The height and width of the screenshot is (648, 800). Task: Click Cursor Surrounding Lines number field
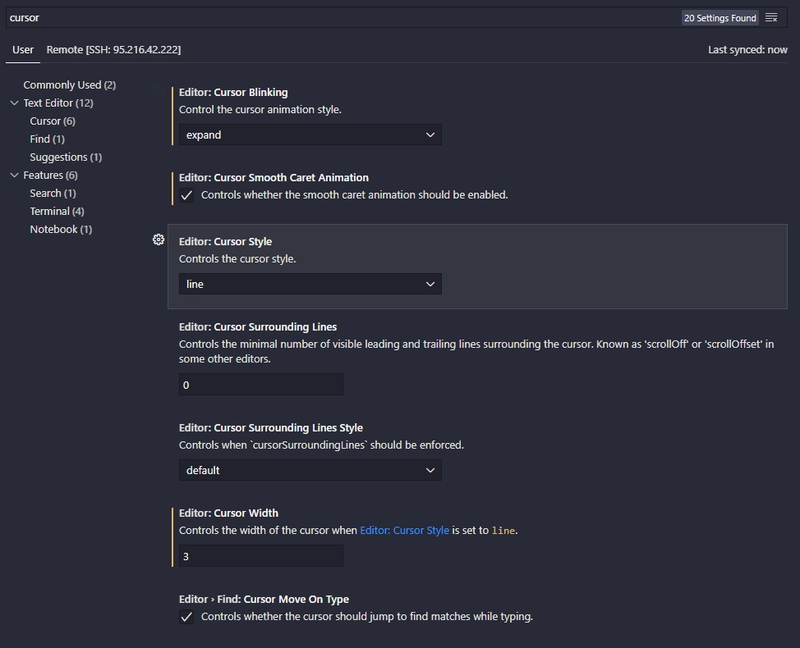tap(261, 385)
